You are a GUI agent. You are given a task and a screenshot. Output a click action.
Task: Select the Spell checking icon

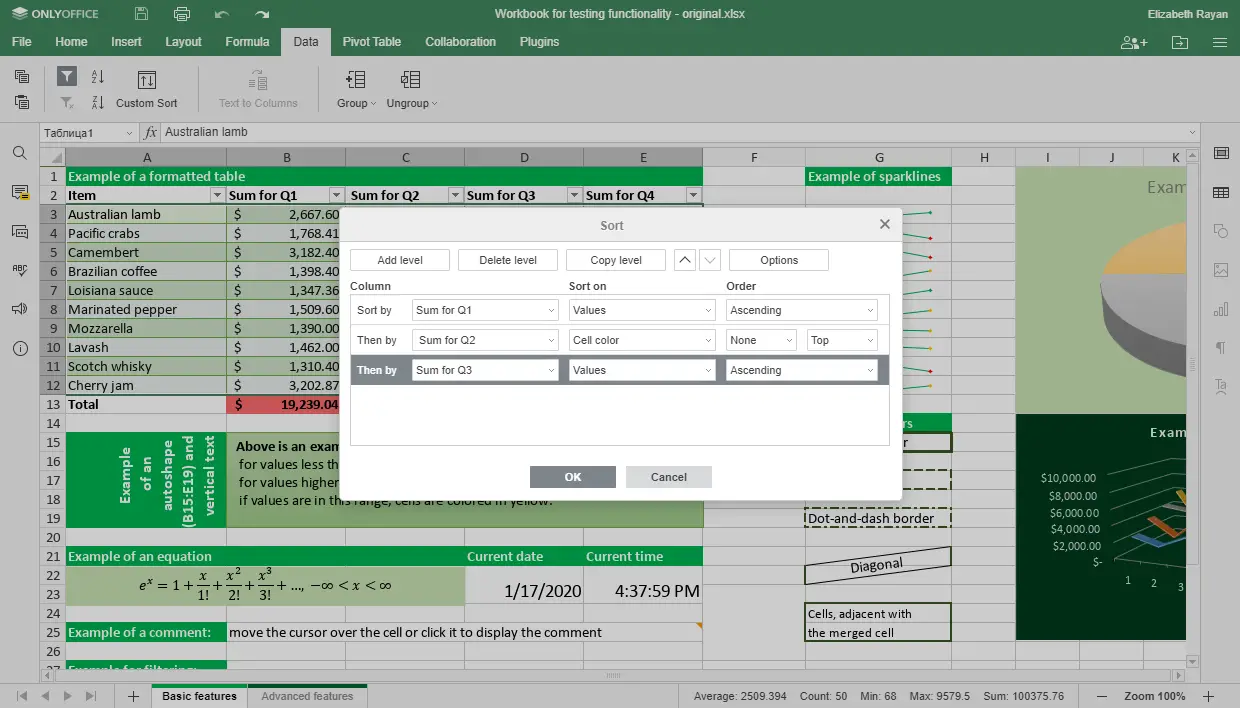[20, 271]
